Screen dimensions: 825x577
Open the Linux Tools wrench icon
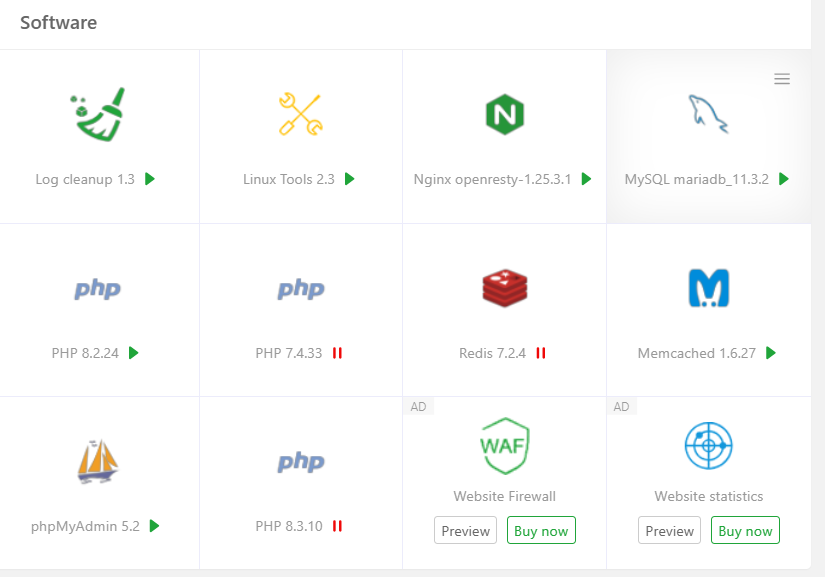click(300, 113)
